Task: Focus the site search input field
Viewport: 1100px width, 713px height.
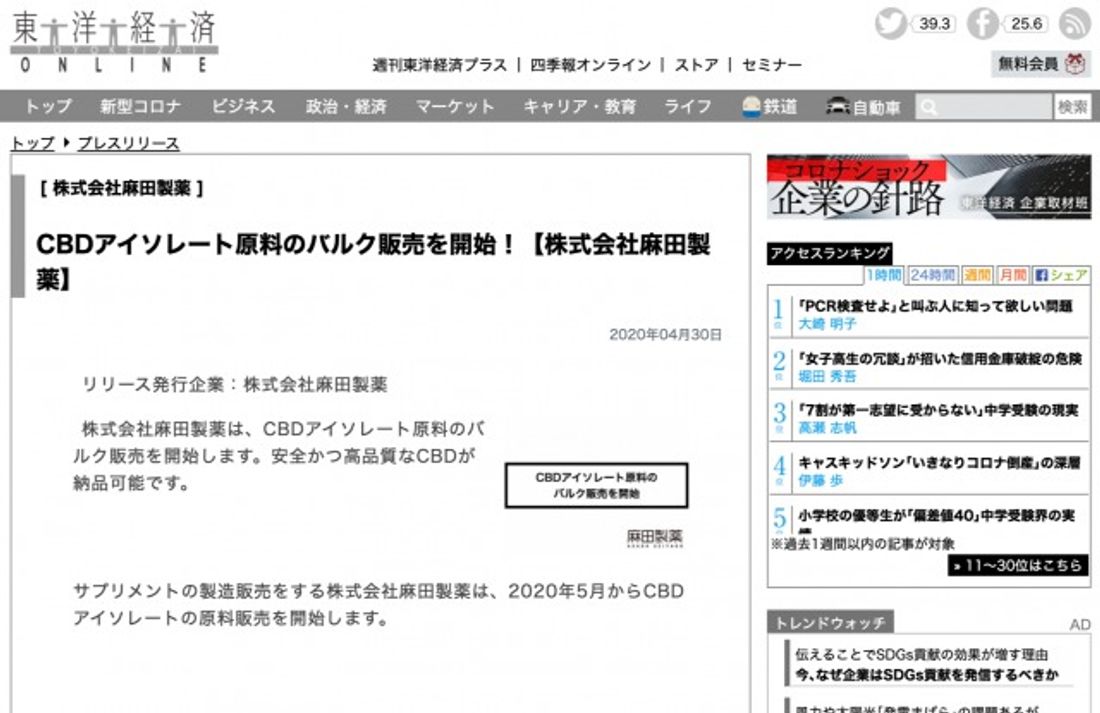Action: tap(984, 107)
